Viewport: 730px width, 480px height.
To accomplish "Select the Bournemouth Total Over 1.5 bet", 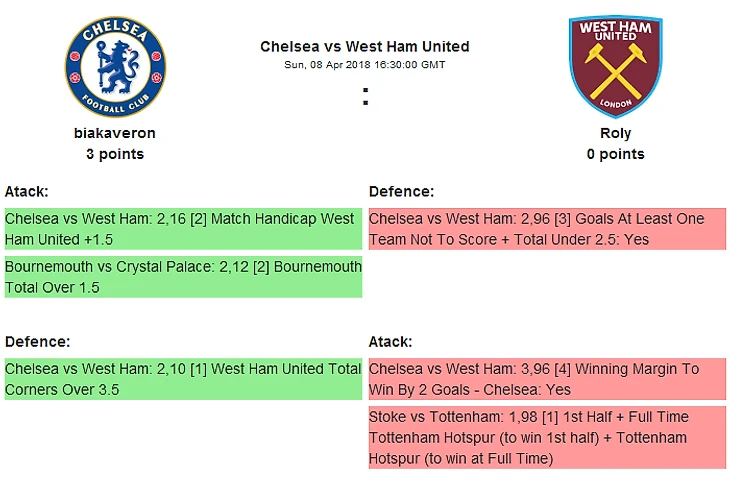I will click(x=183, y=277).
